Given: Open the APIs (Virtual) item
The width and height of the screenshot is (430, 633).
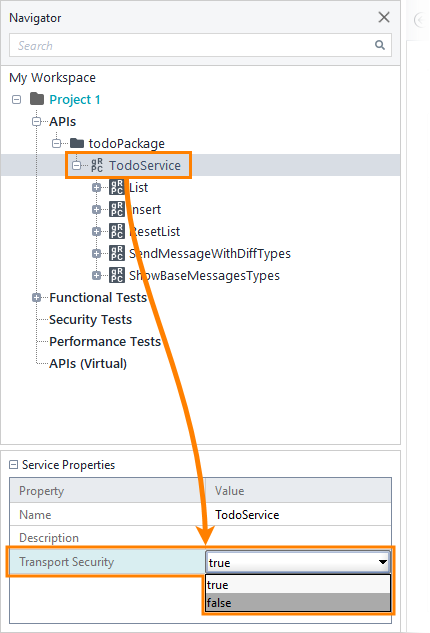Looking at the screenshot, I should coord(88,363).
